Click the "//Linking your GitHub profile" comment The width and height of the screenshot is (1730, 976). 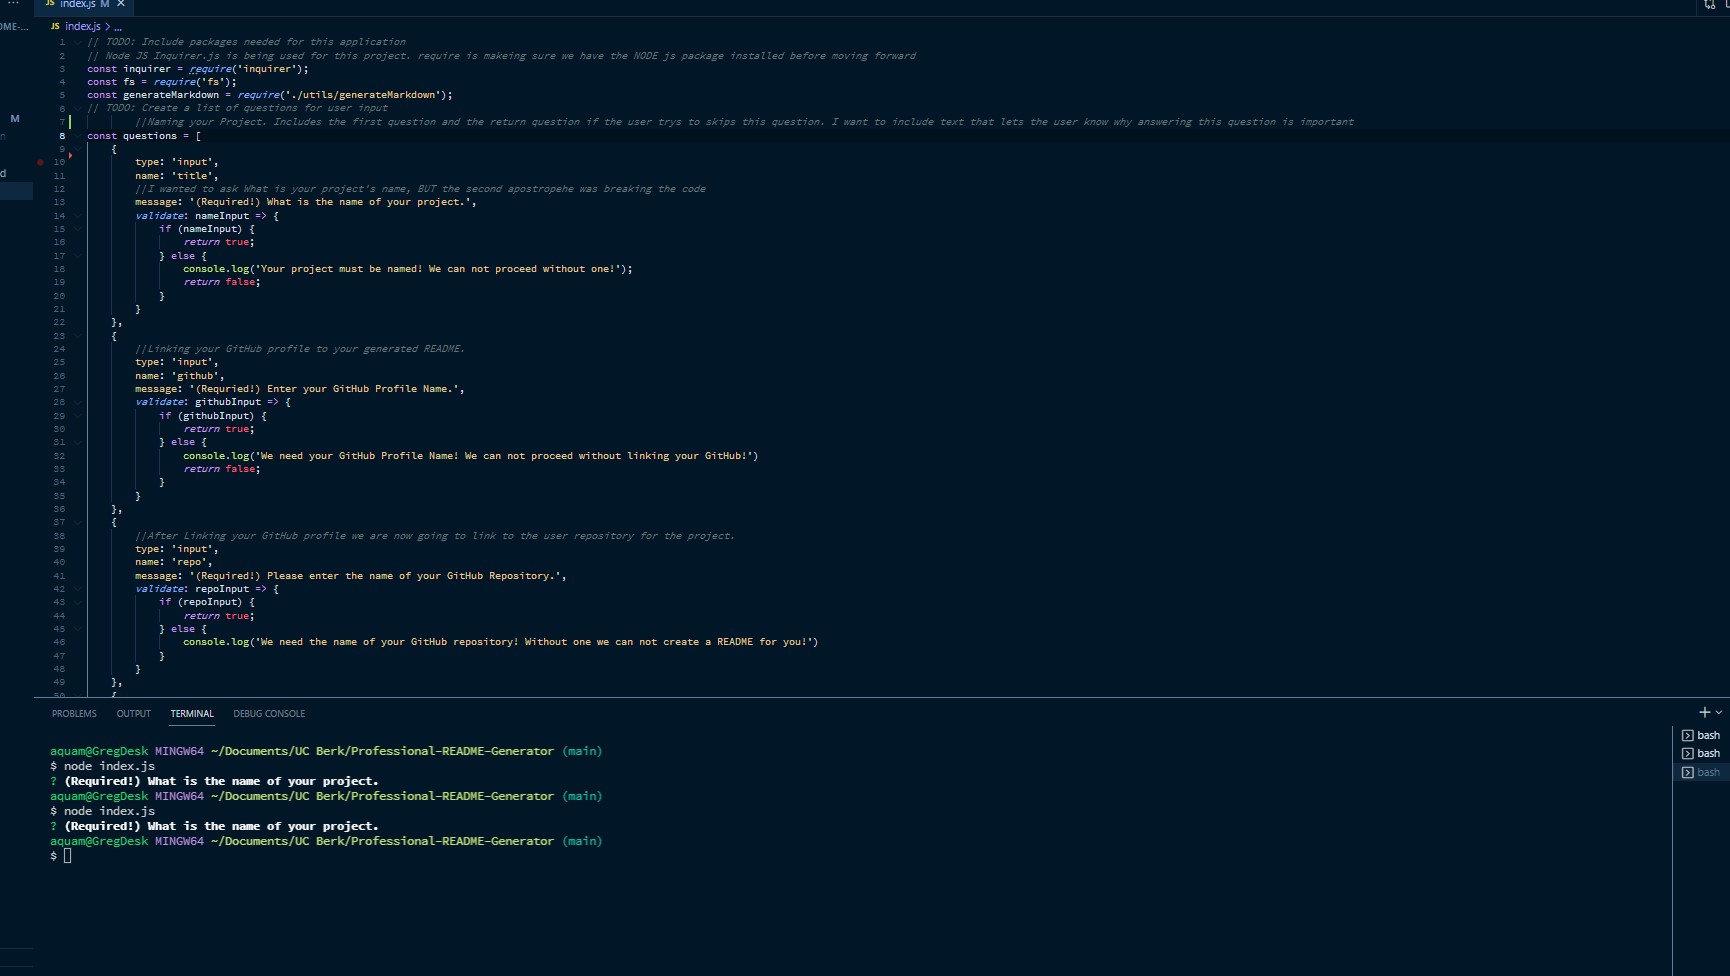click(x=300, y=349)
